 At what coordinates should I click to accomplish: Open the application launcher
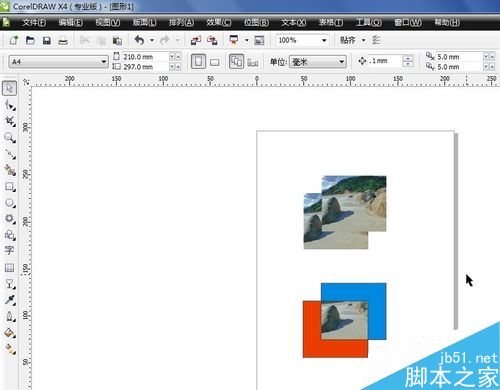point(234,40)
